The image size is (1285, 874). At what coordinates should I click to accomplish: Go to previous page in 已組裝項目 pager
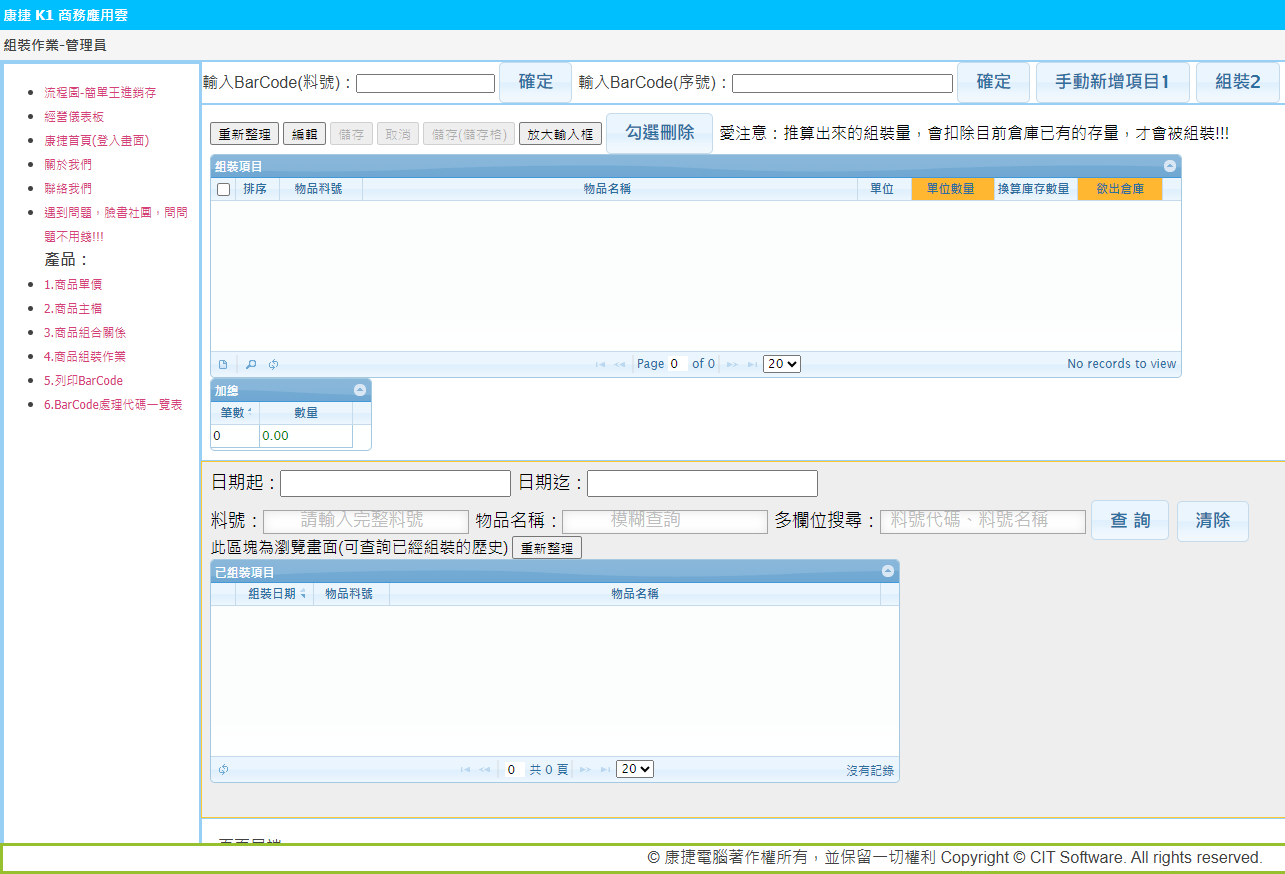click(x=484, y=769)
